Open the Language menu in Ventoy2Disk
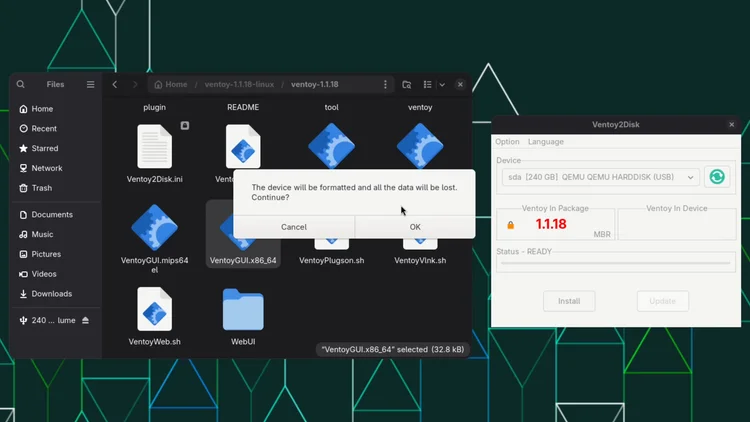Screen dimensions: 750x422 tap(545, 142)
